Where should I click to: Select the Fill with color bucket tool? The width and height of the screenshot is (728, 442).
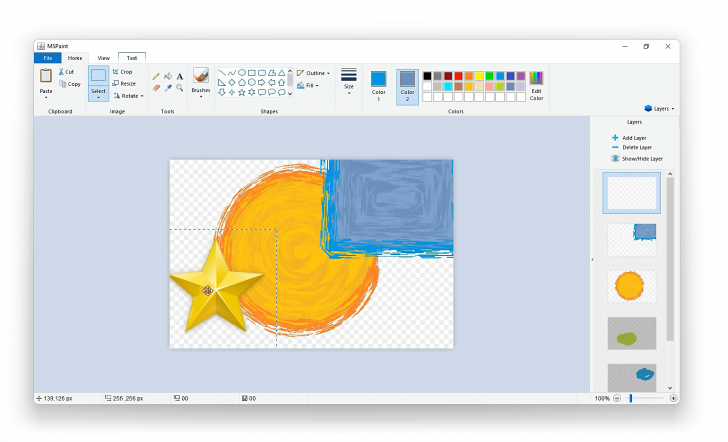click(168, 76)
